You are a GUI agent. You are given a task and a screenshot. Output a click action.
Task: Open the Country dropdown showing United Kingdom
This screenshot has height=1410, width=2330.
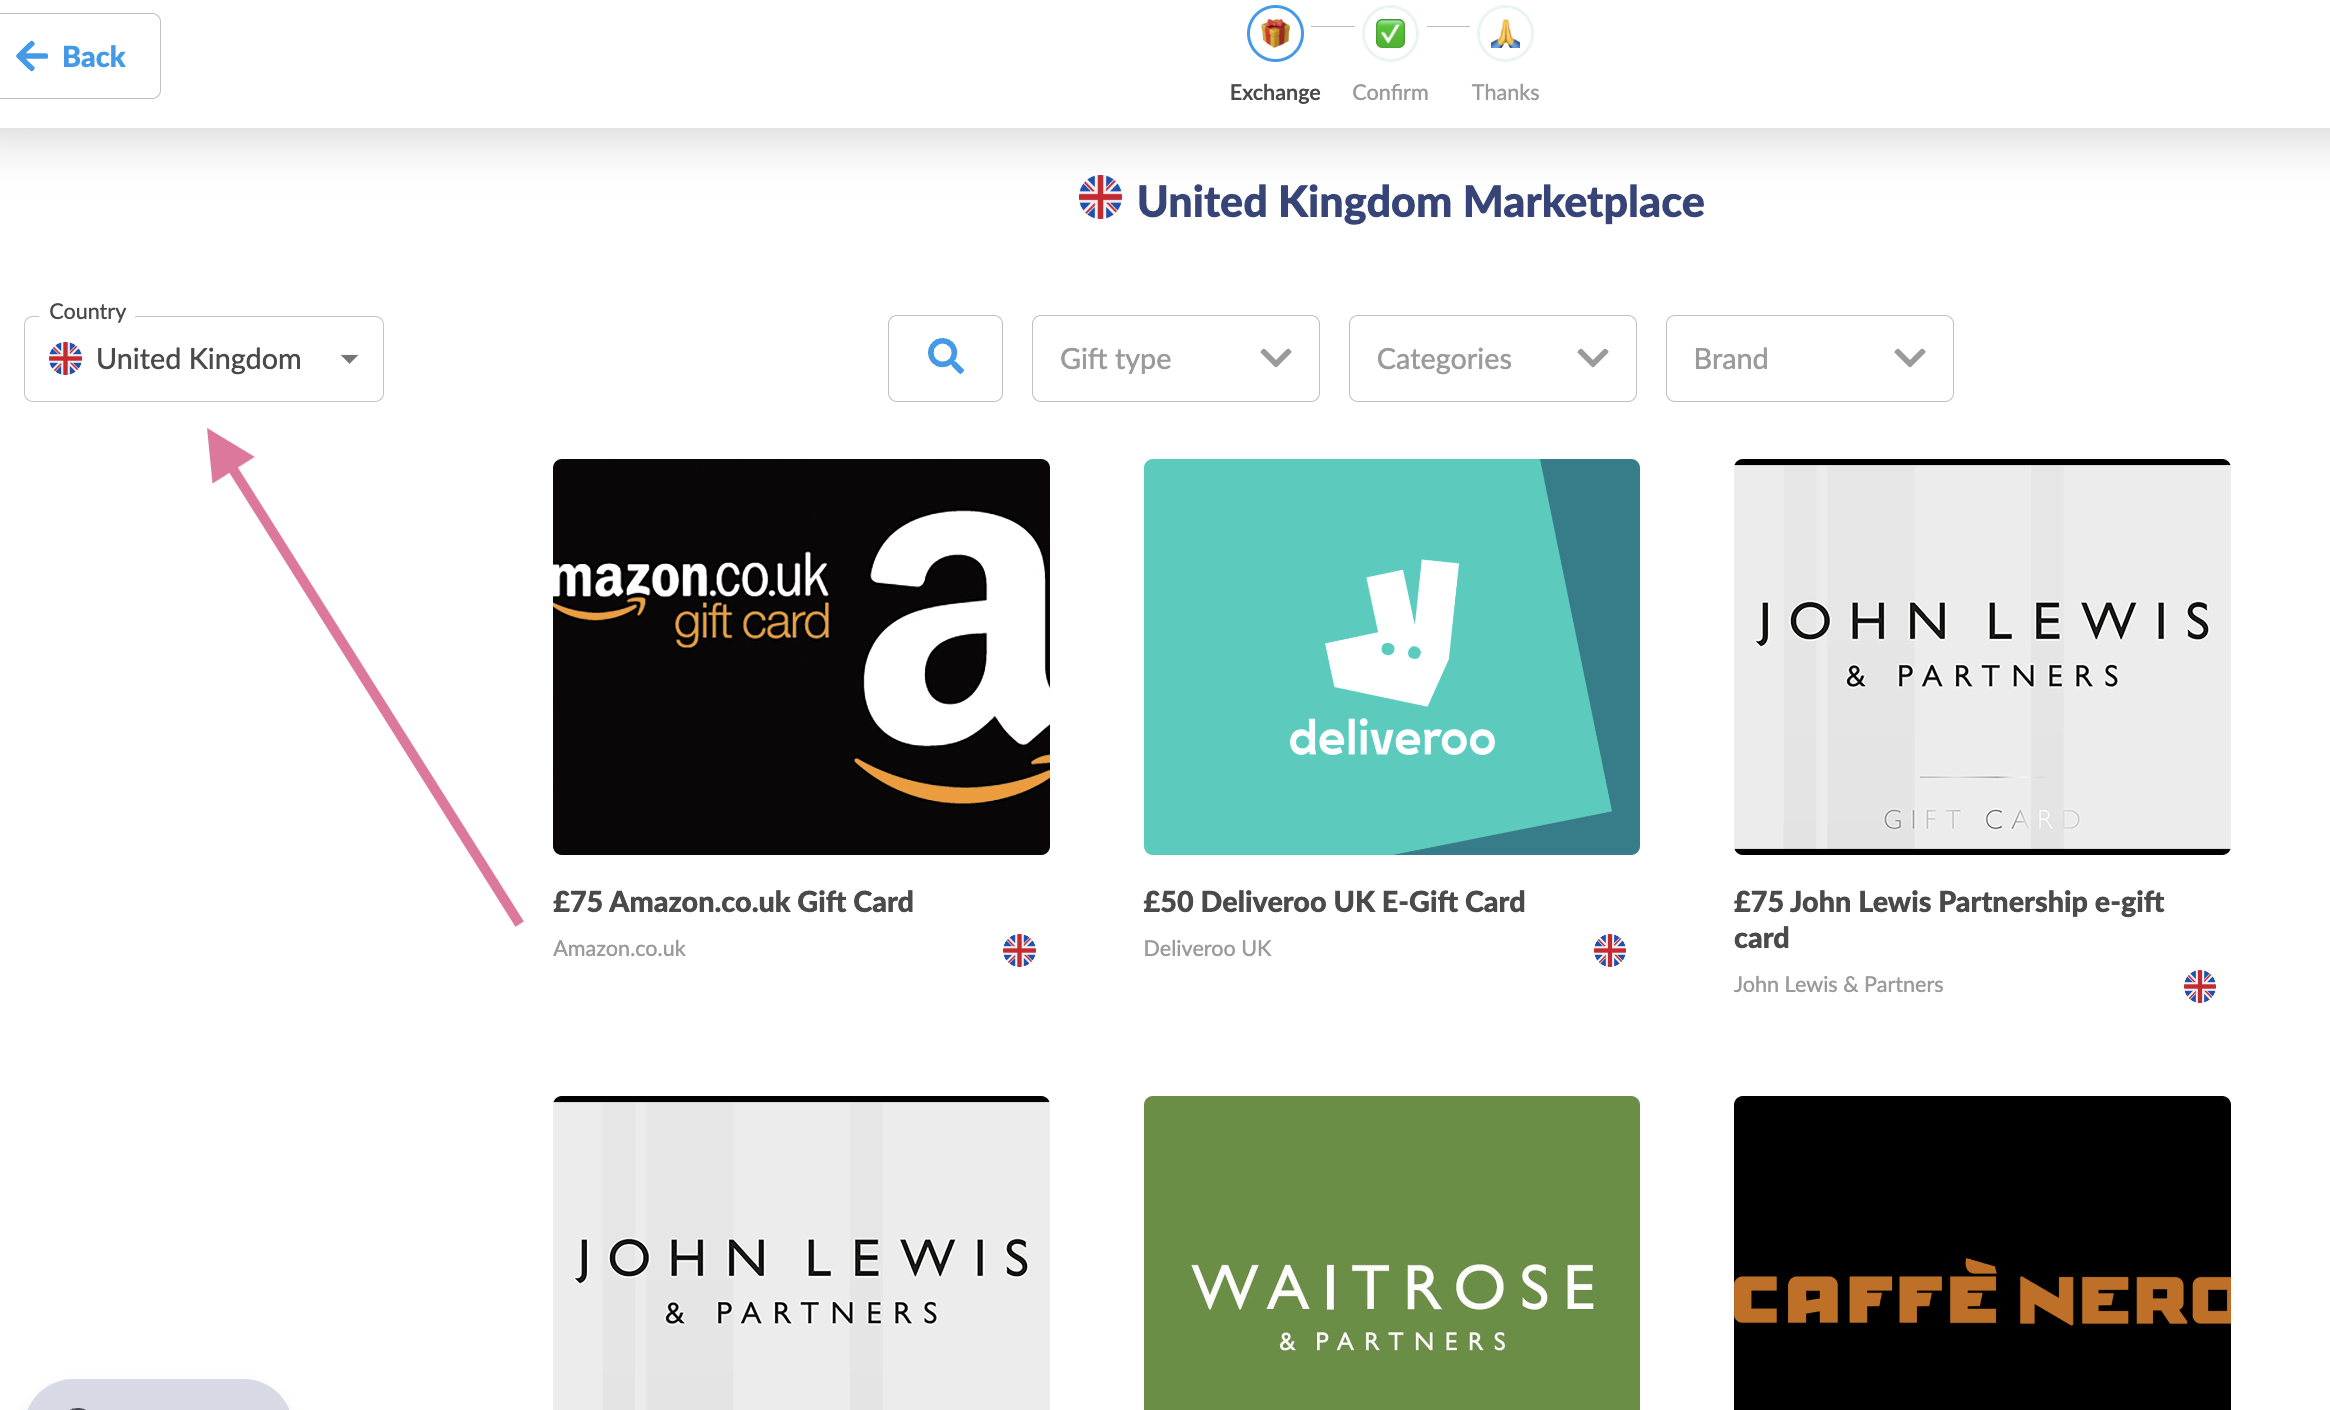(x=204, y=359)
